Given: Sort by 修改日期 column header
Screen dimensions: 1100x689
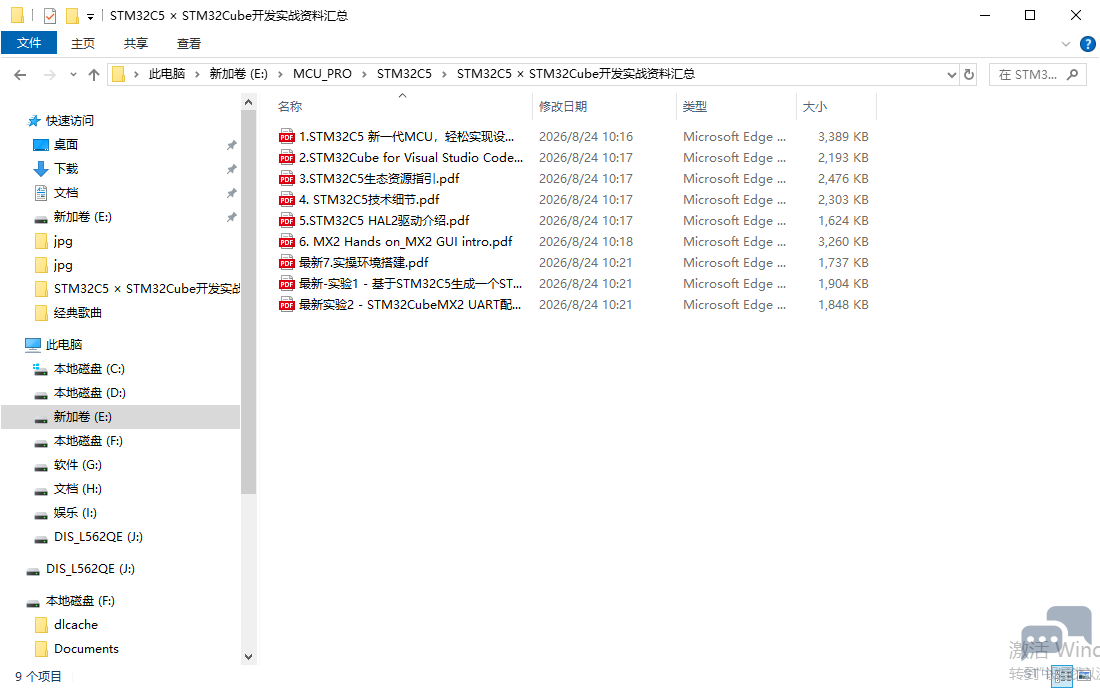Looking at the screenshot, I should click(563, 107).
